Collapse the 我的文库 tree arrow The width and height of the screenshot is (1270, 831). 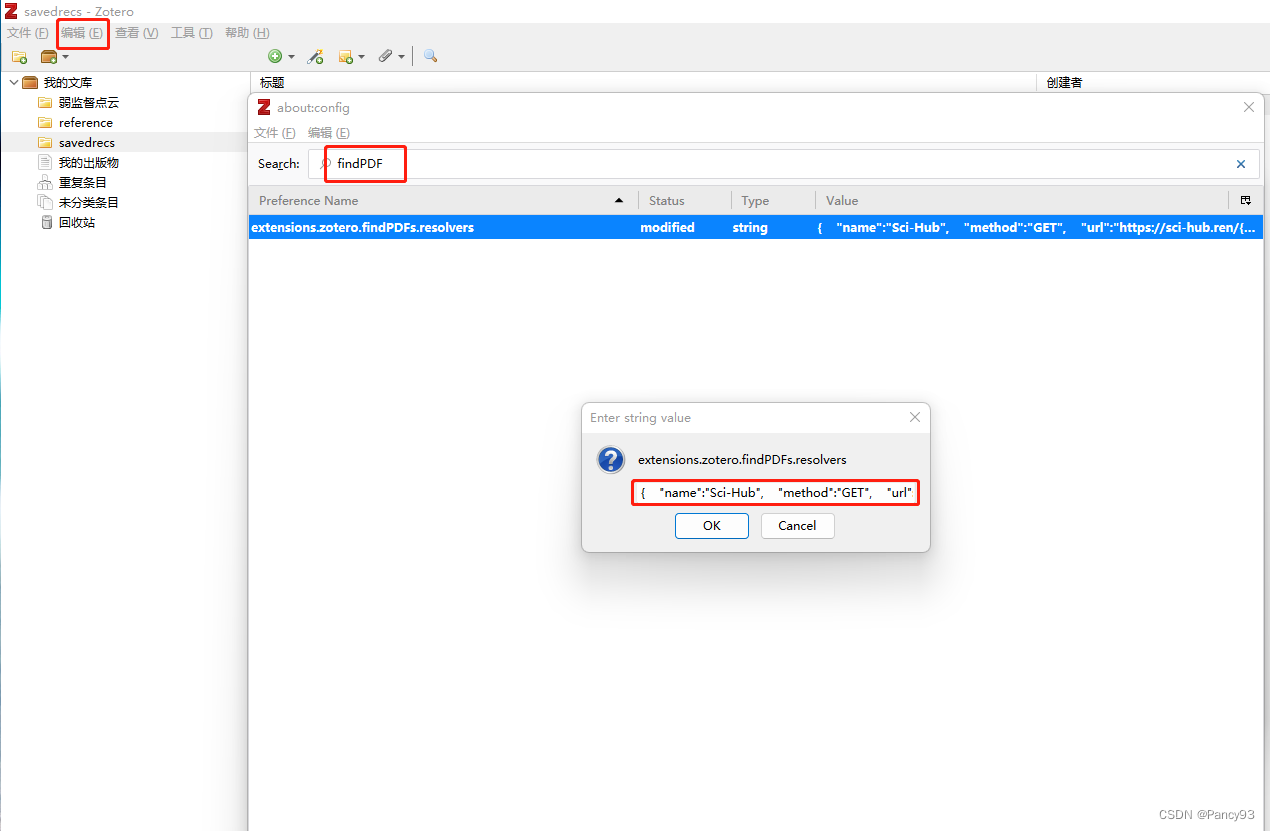tap(14, 82)
